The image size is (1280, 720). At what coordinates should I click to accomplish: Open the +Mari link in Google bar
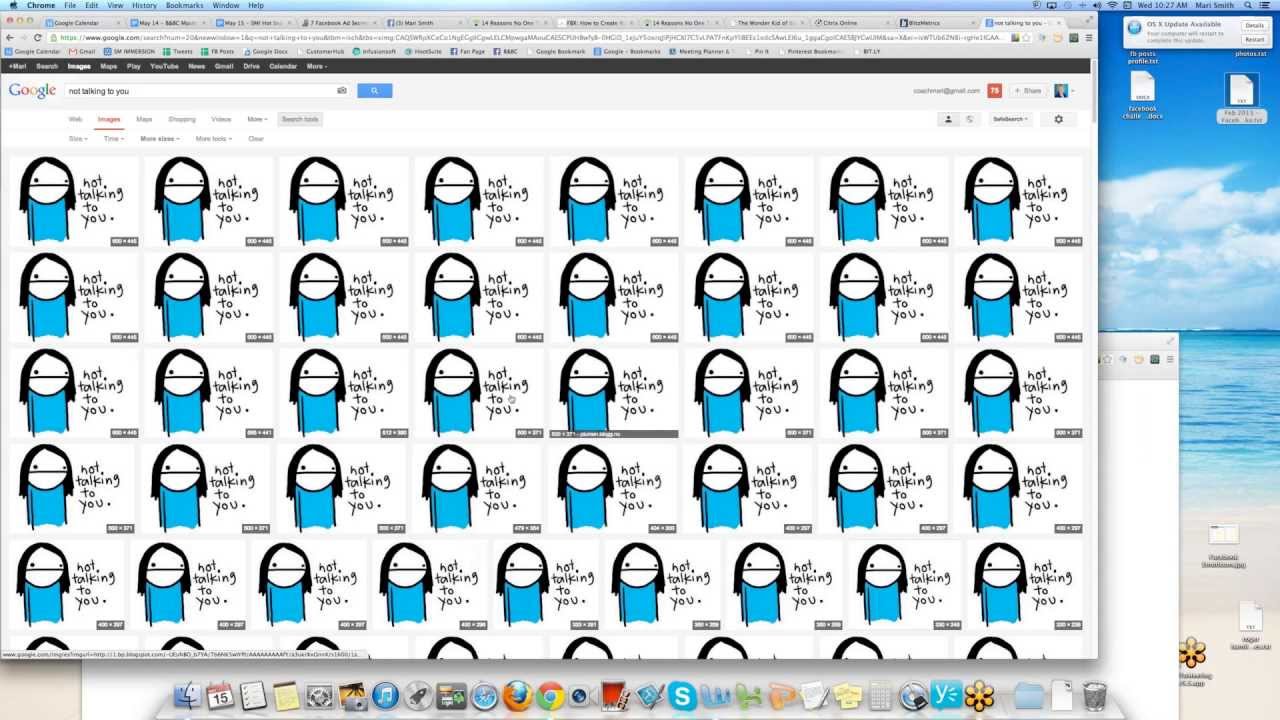point(17,66)
